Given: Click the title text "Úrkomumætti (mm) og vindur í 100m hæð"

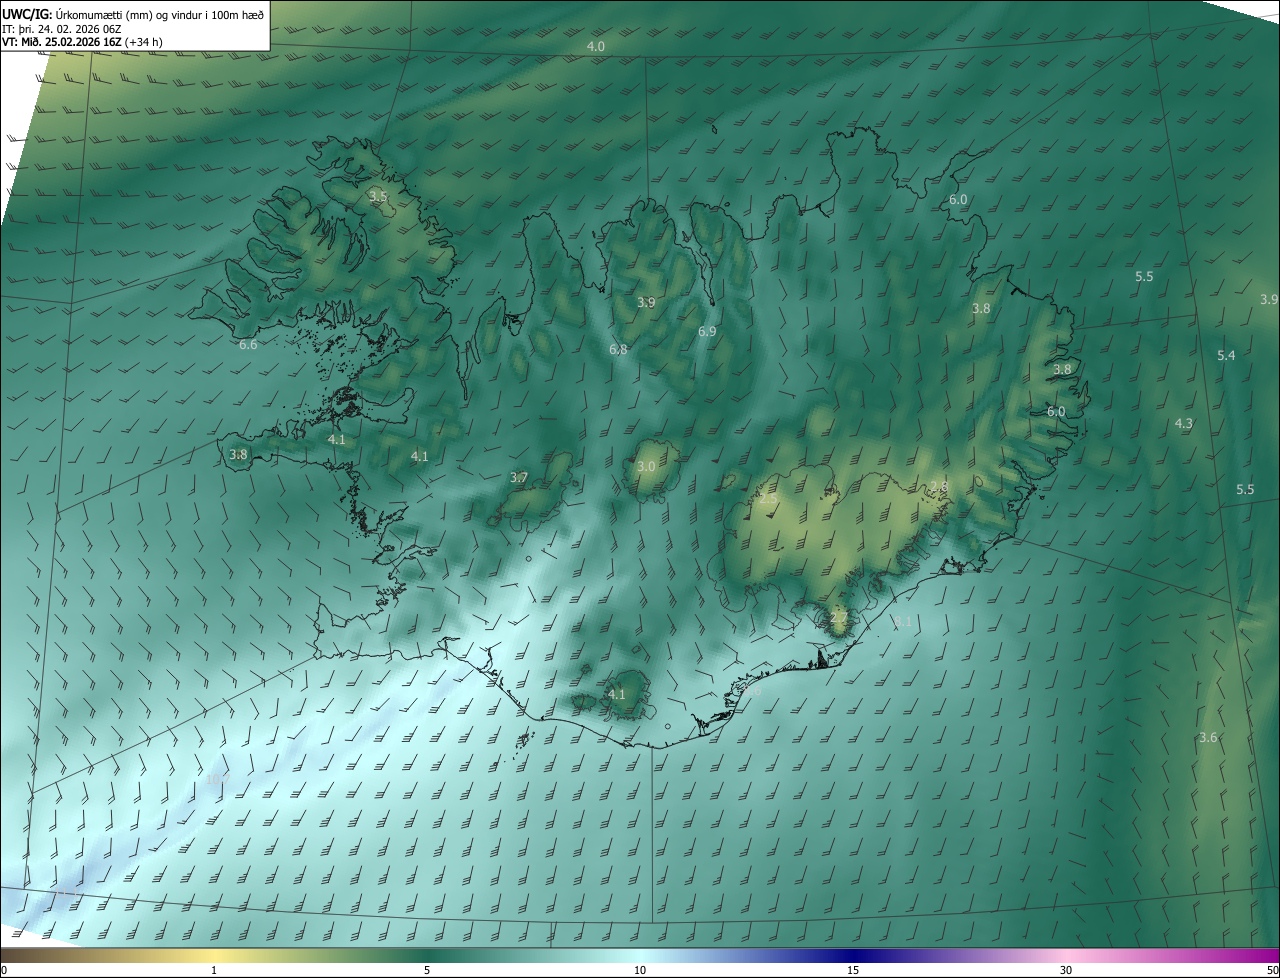Looking at the screenshot, I should tap(159, 14).
